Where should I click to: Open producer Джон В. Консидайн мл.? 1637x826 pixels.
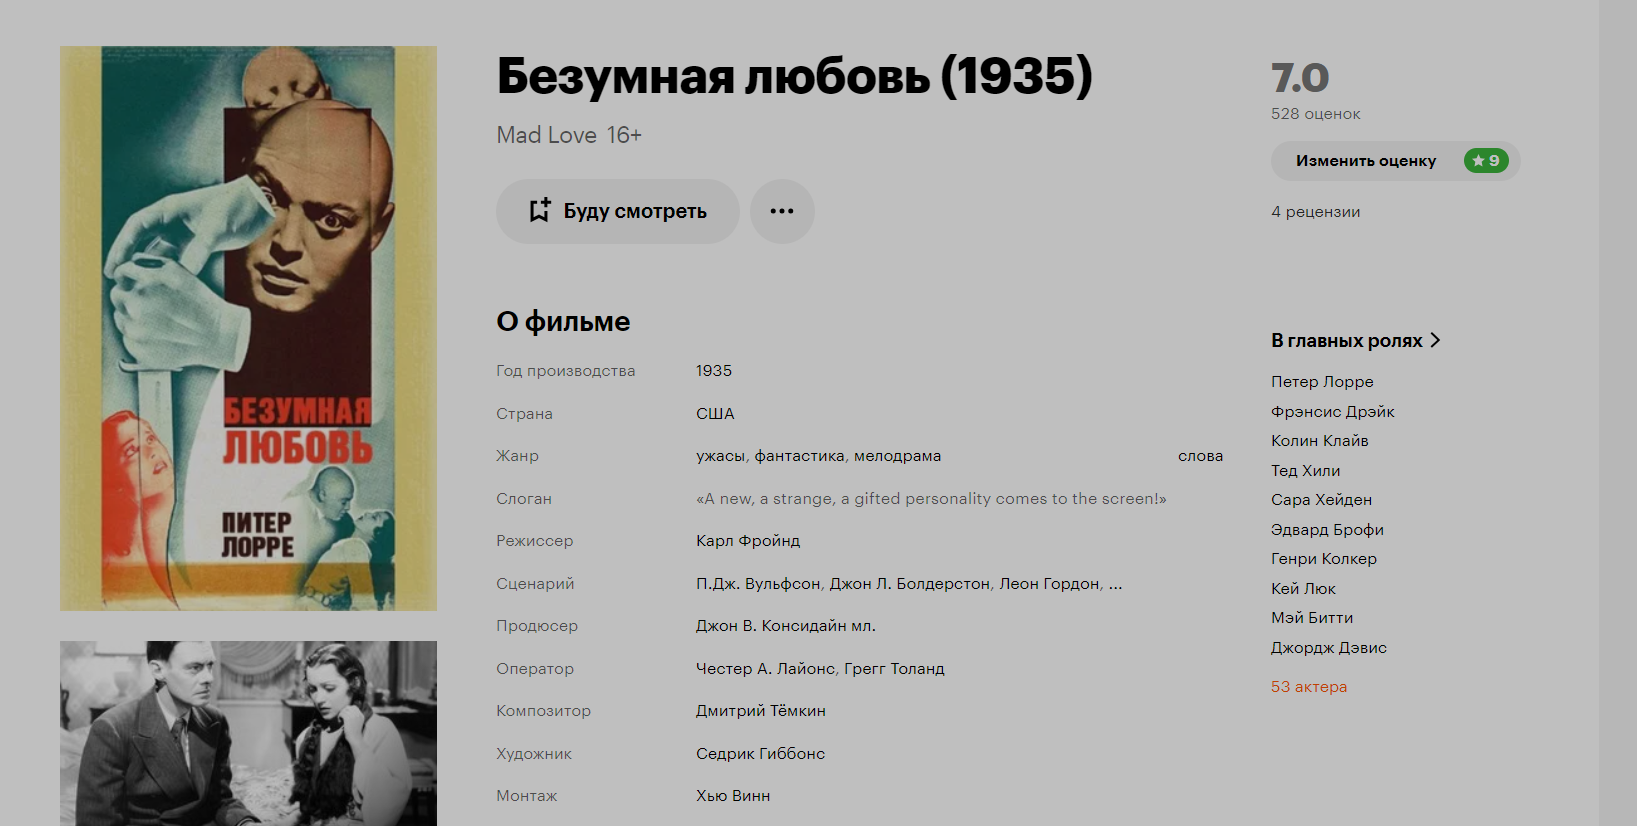[x=786, y=626]
